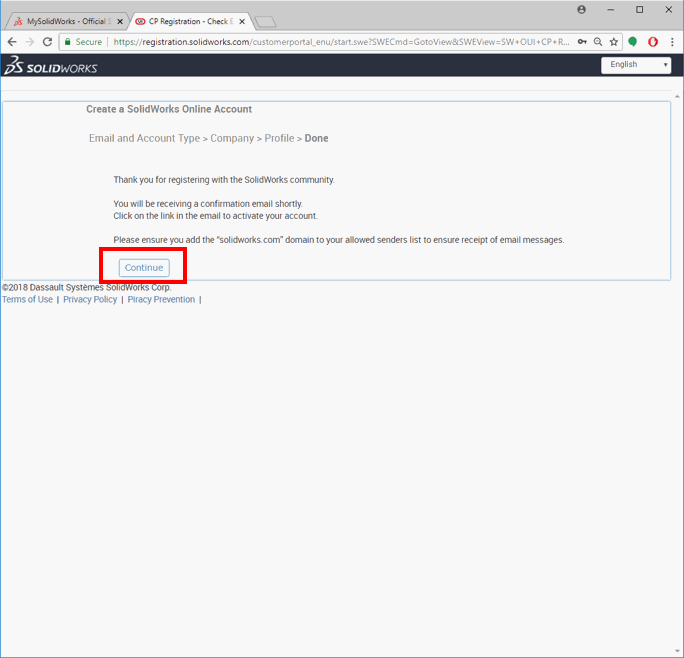The width and height of the screenshot is (684, 658).
Task: Bookmark this page with star icon
Action: pyautogui.click(x=614, y=42)
